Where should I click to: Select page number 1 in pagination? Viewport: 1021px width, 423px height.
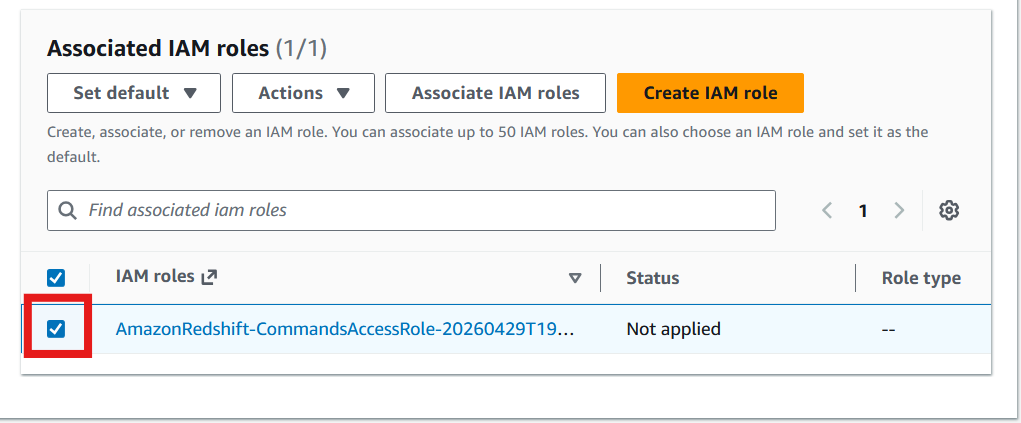[863, 211]
